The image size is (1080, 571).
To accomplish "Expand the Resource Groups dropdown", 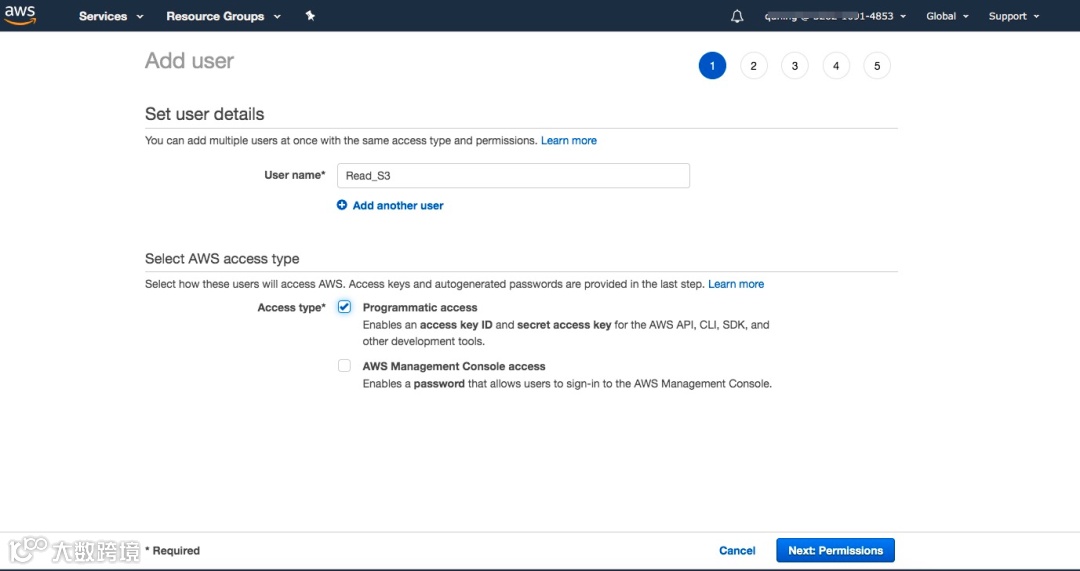I will (x=223, y=16).
